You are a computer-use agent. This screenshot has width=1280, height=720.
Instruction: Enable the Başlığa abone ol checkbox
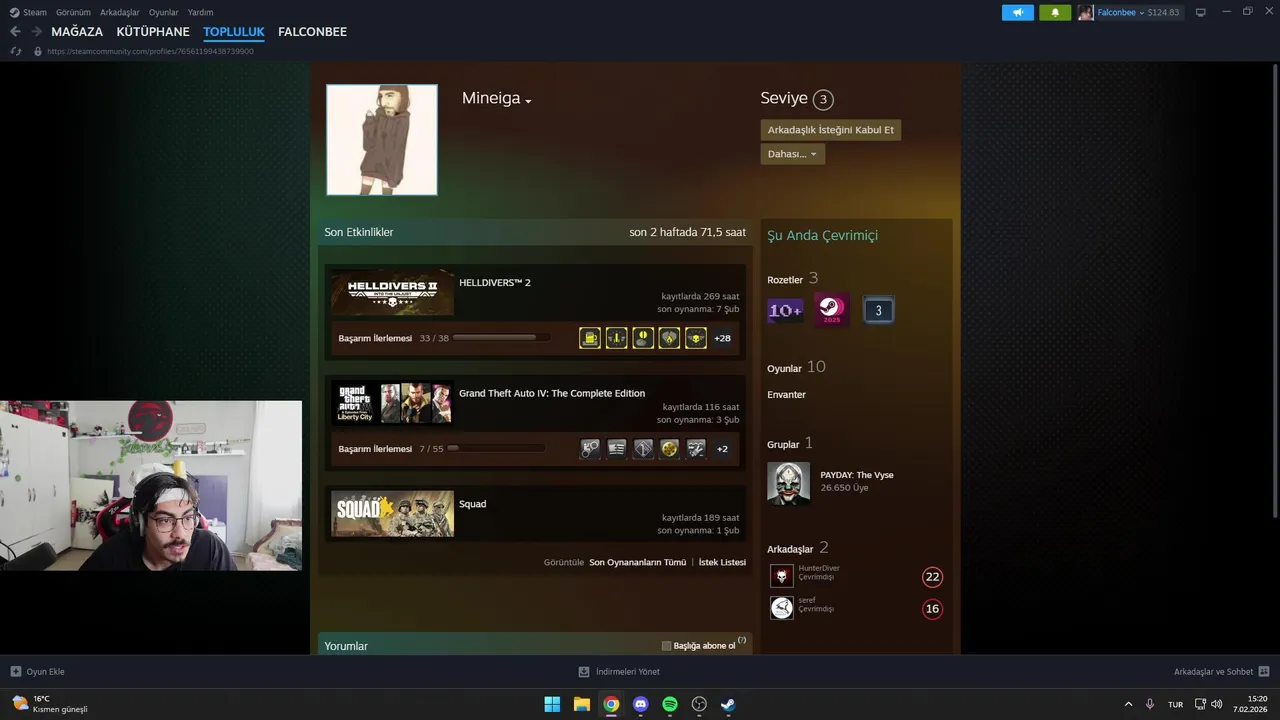(667, 646)
